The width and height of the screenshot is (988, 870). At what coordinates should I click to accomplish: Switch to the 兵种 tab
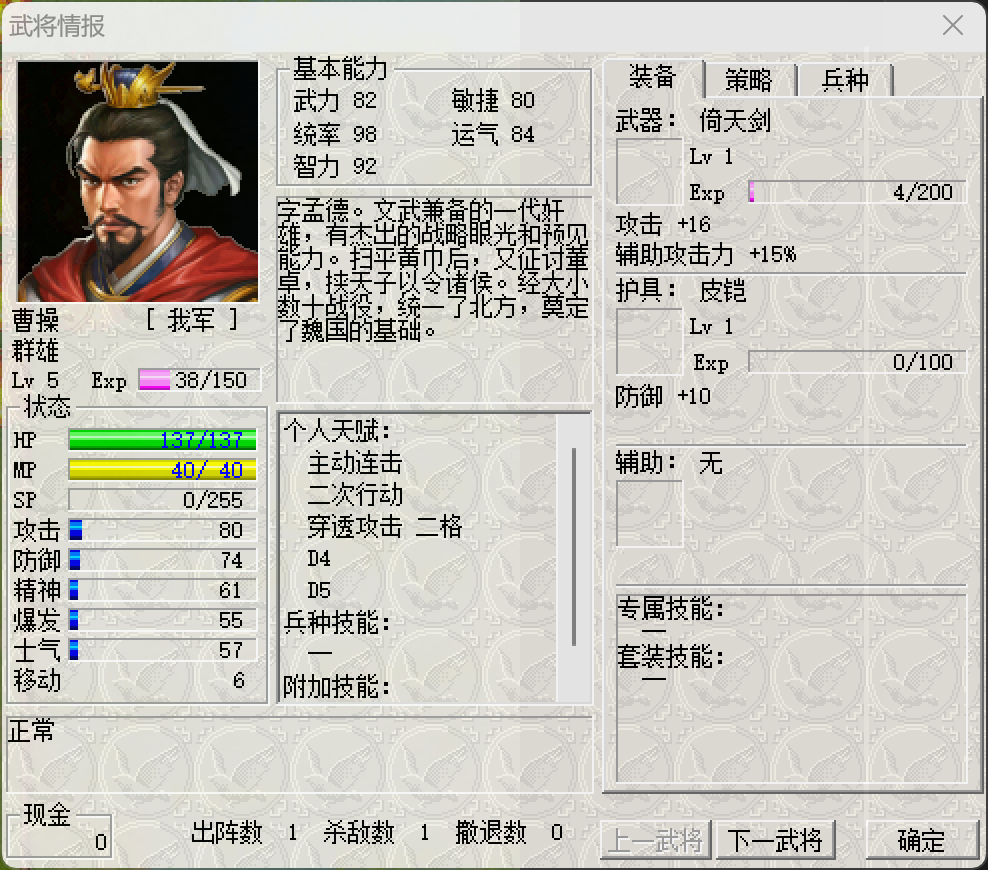(845, 80)
